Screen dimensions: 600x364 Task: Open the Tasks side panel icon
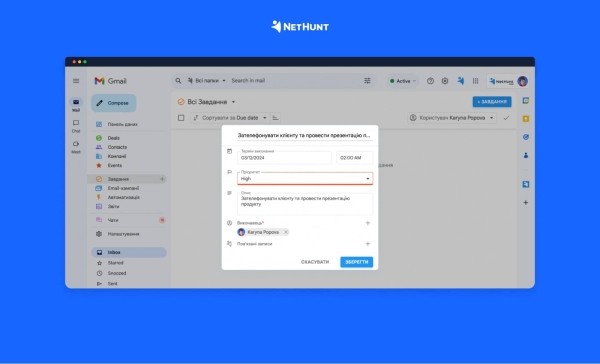click(x=526, y=137)
